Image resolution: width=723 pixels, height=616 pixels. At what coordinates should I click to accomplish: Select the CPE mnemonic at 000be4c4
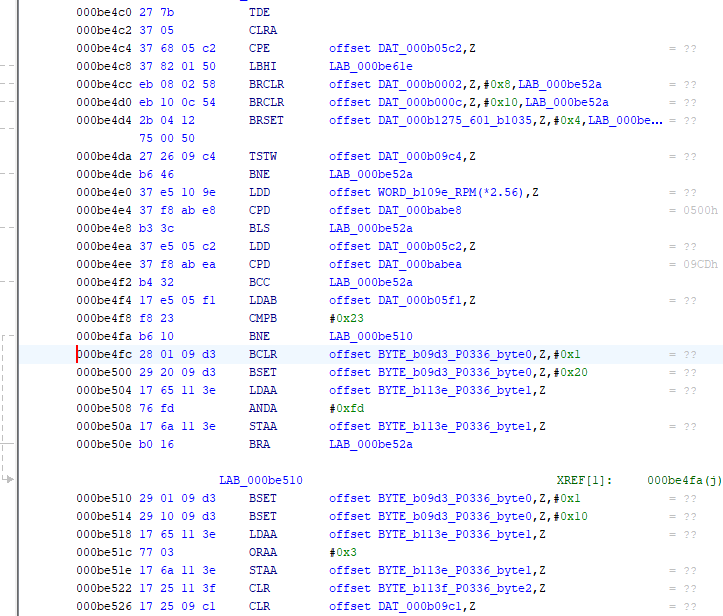(x=258, y=48)
